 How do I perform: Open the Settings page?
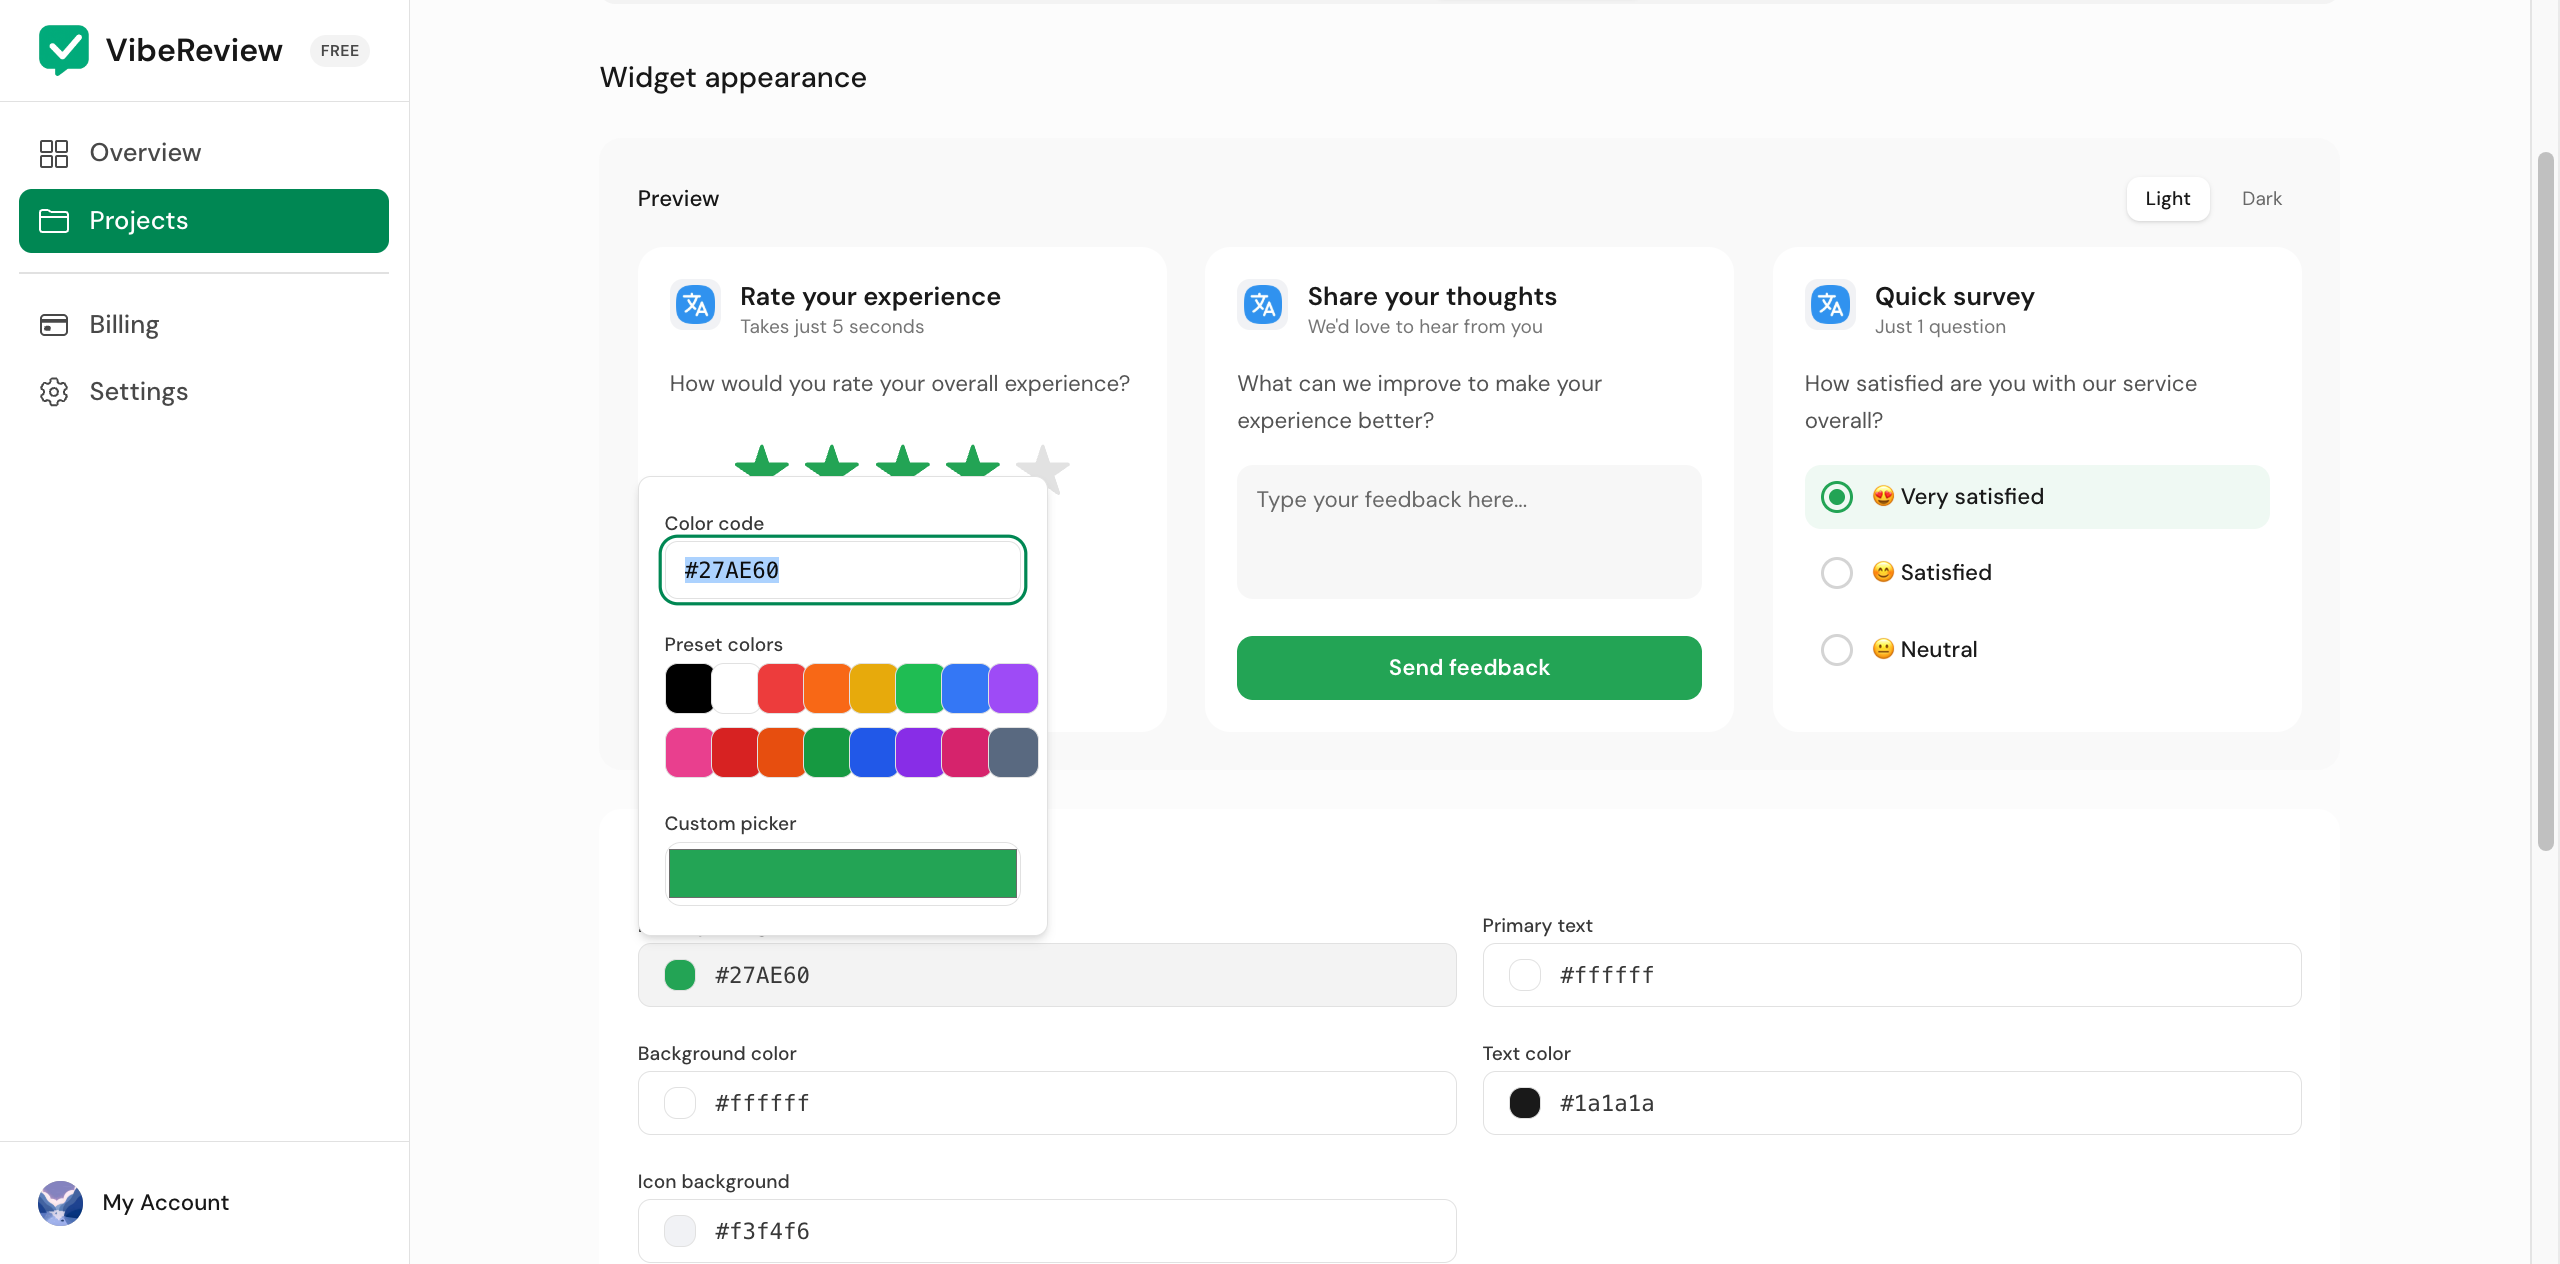tap(204, 392)
